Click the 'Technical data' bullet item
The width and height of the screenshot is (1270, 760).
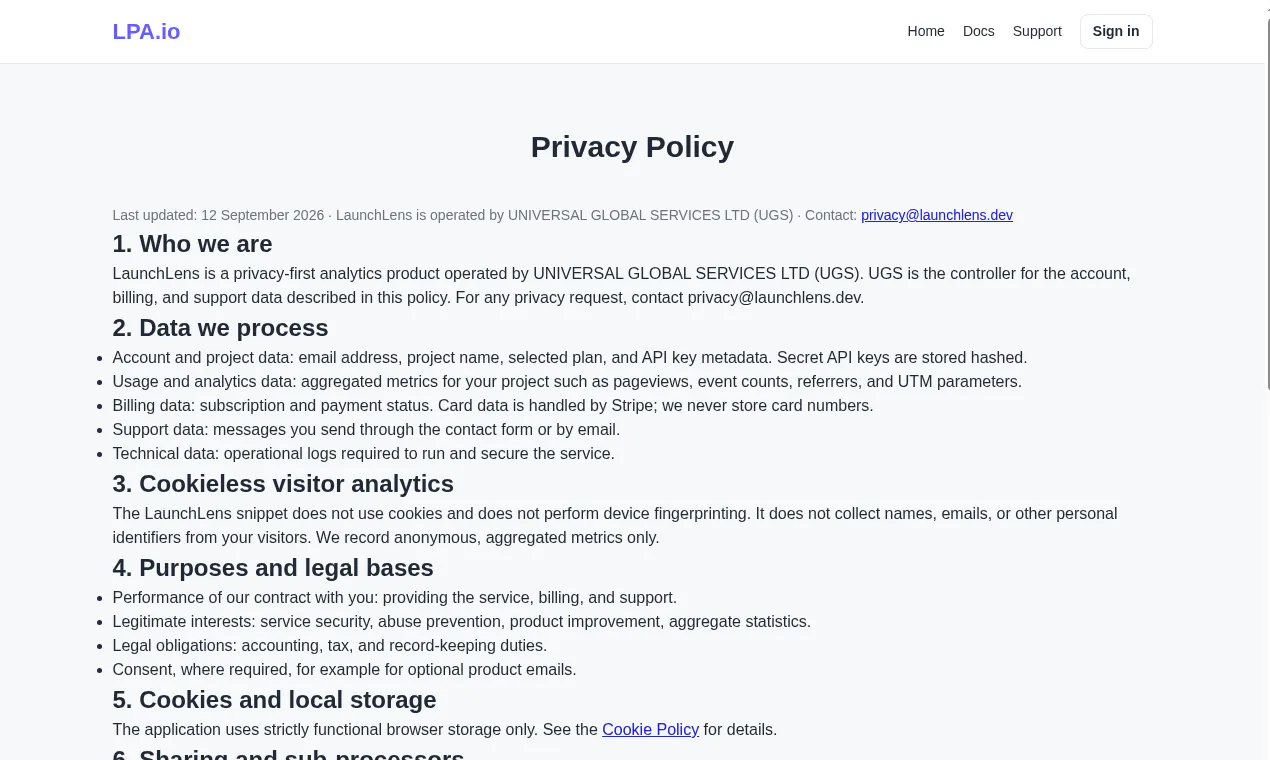[x=364, y=454]
